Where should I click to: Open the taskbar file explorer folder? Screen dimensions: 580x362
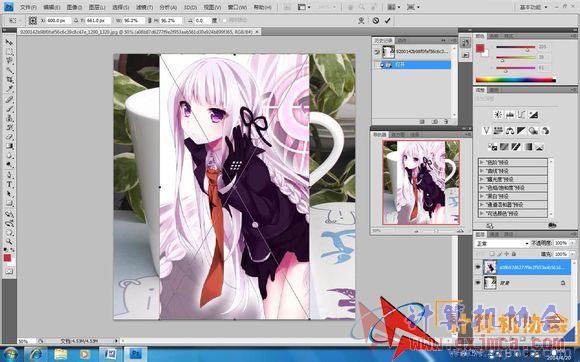pyautogui.click(x=61, y=354)
